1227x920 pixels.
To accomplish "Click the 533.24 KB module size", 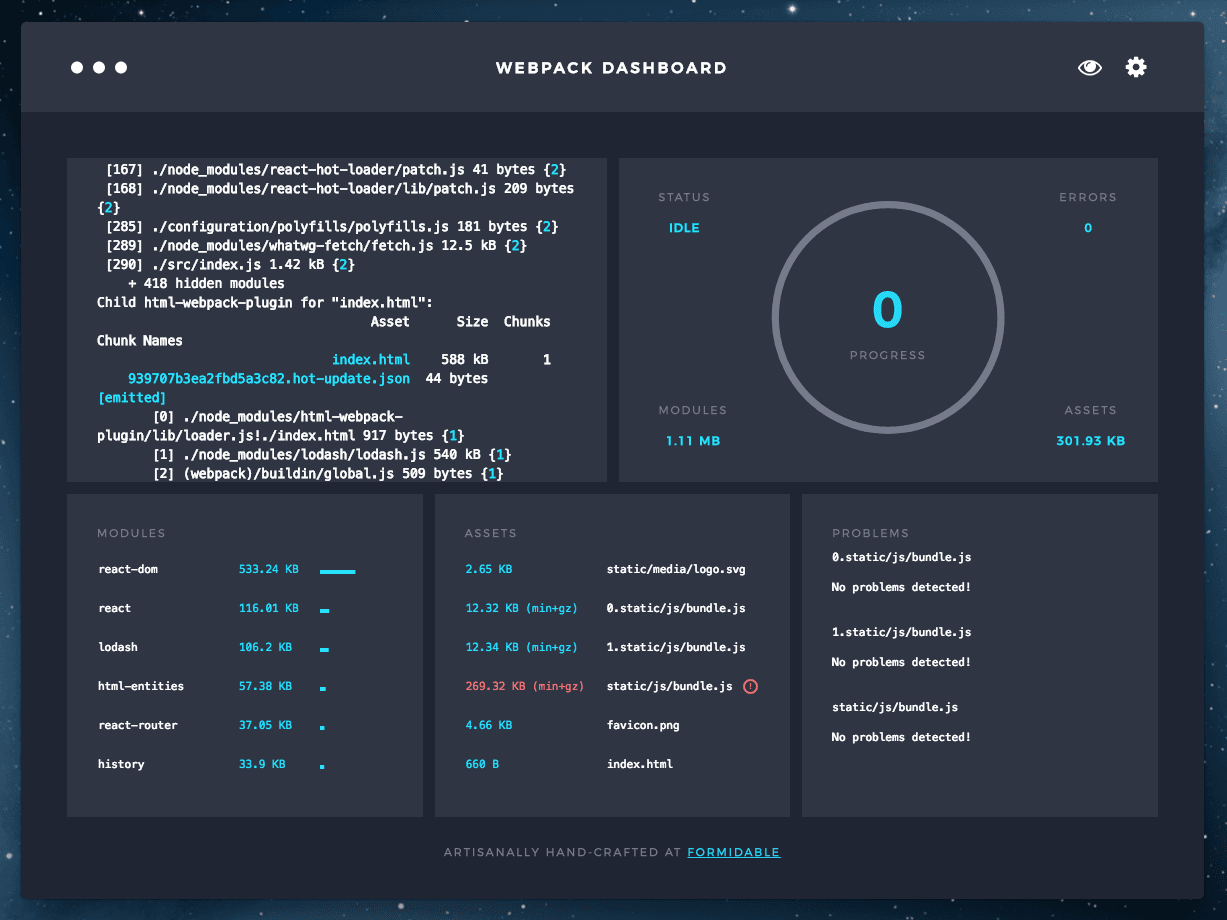I will click(x=268, y=569).
